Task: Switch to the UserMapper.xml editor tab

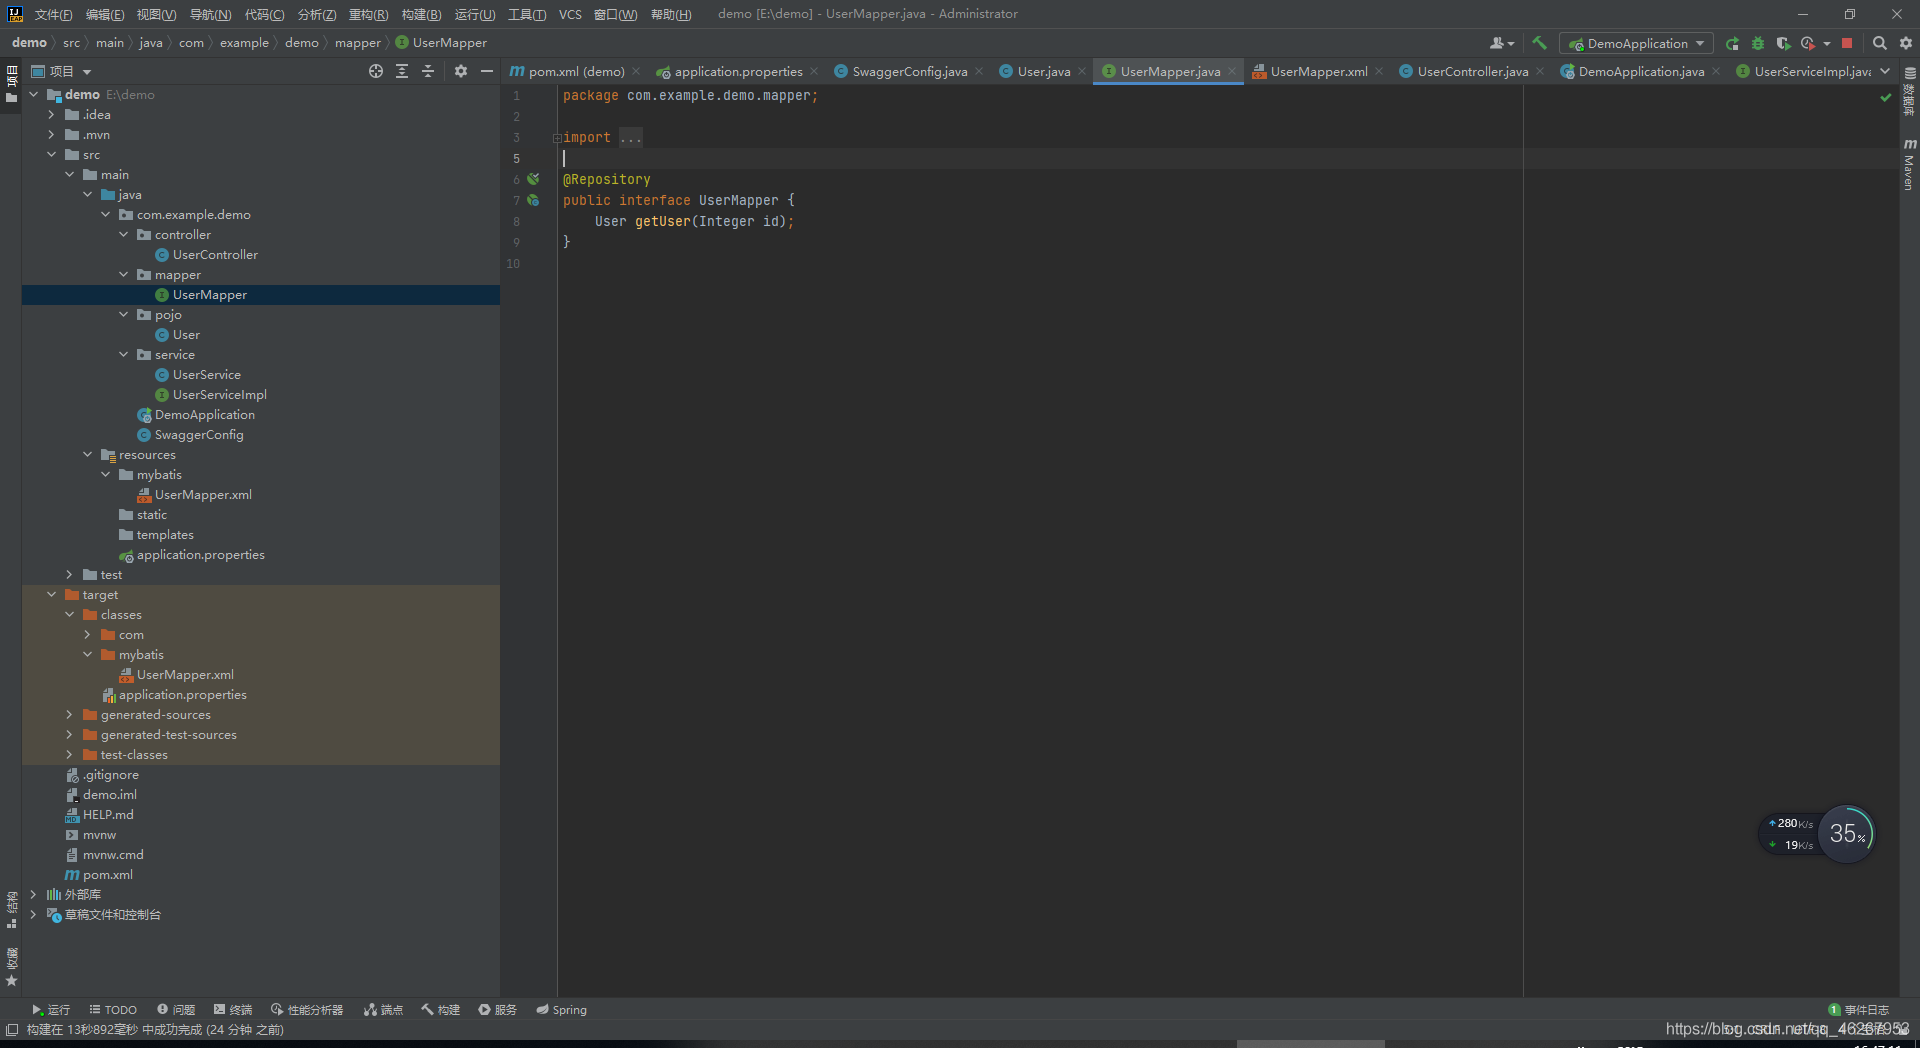Action: coord(1317,71)
